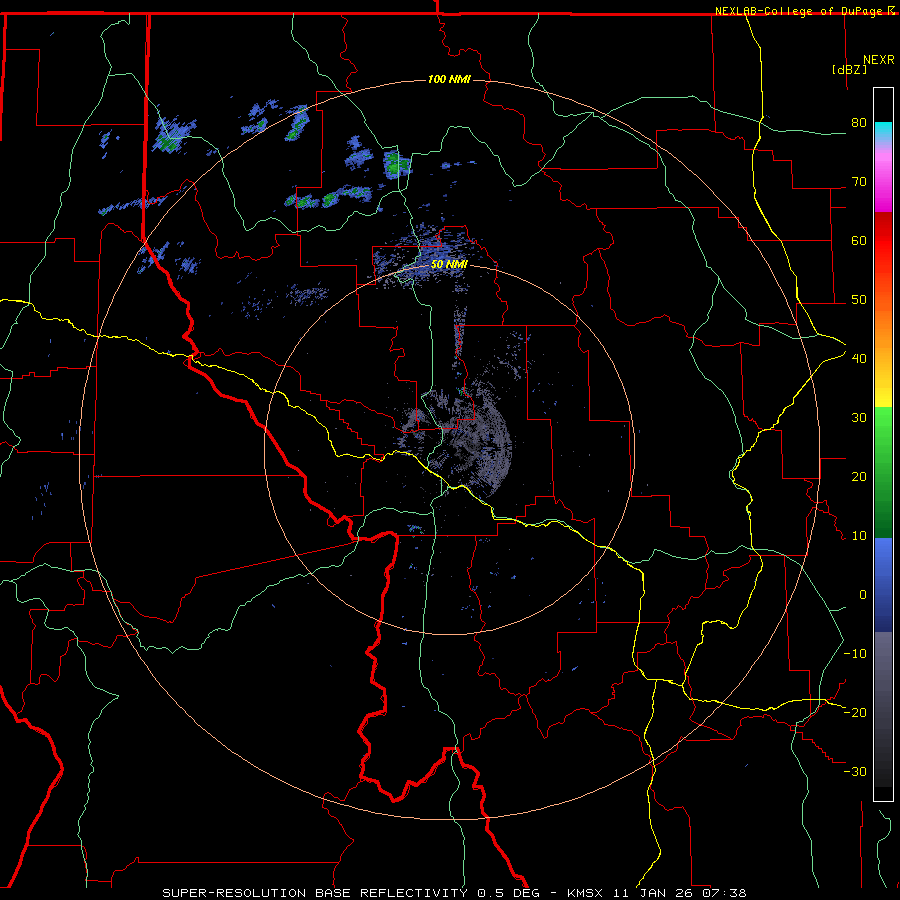Screen dimensions: 900x900
Task: Click the 10 dBZ scale value
Action: (x=859, y=536)
